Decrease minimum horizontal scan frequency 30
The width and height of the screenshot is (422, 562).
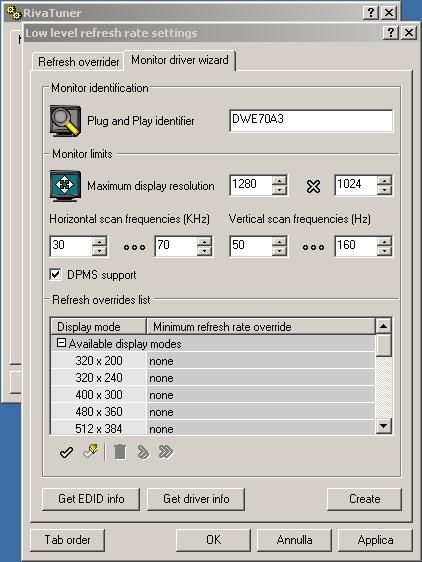coord(99,251)
